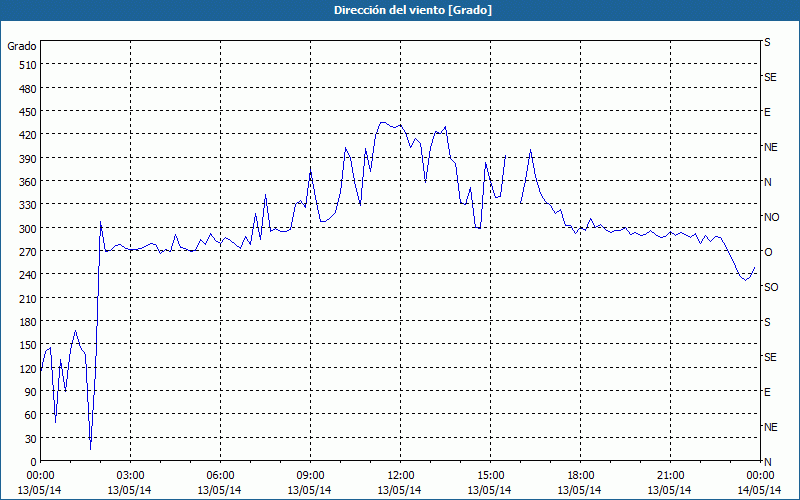Click the 270 y-axis tick label

28,252
